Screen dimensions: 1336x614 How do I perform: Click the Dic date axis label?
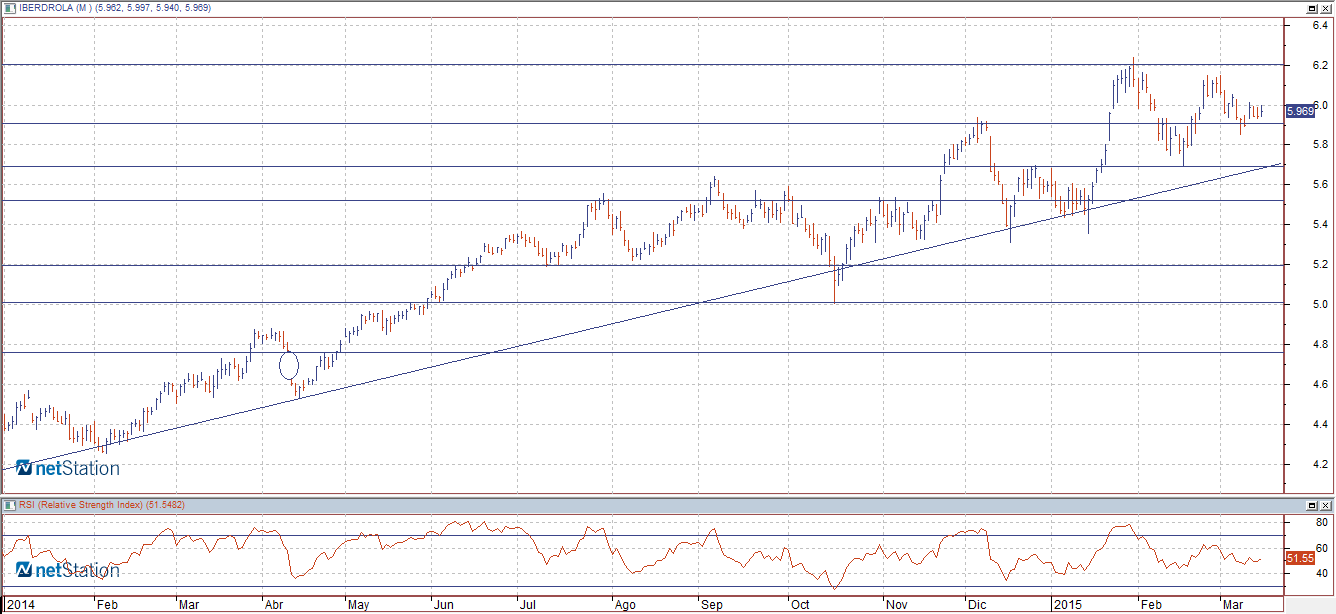click(975, 605)
